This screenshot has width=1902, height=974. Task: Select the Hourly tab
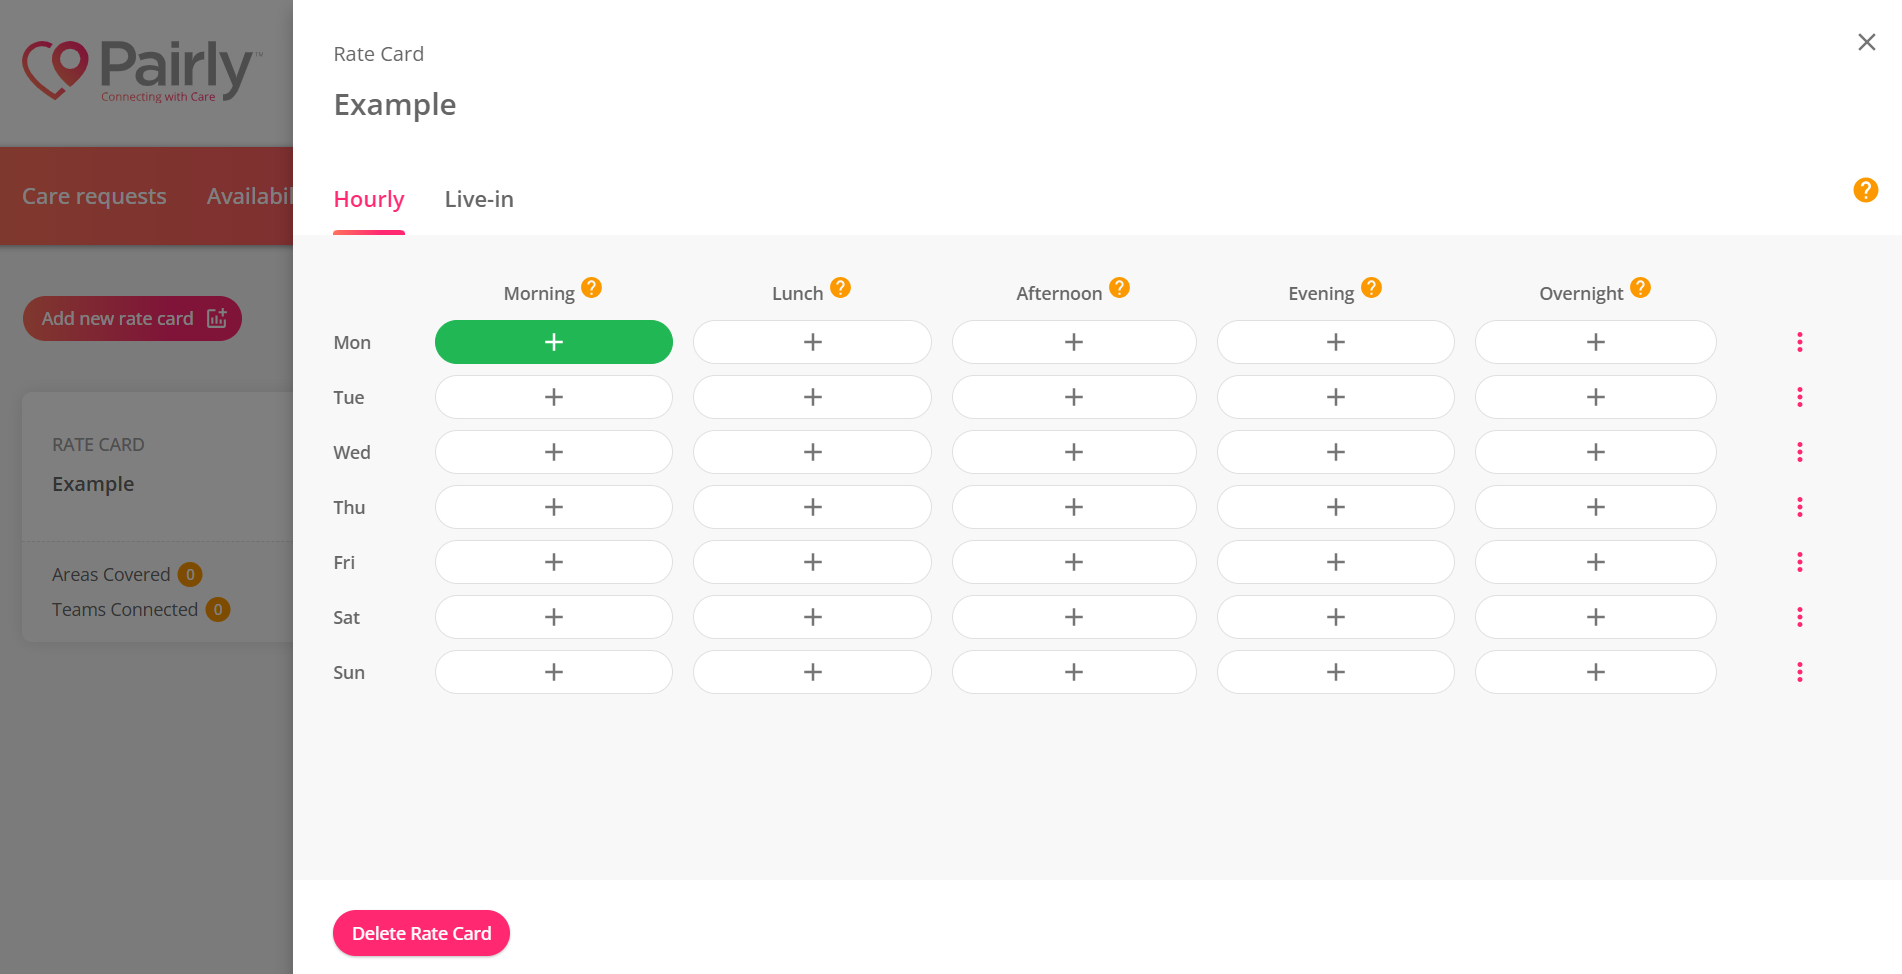click(369, 199)
